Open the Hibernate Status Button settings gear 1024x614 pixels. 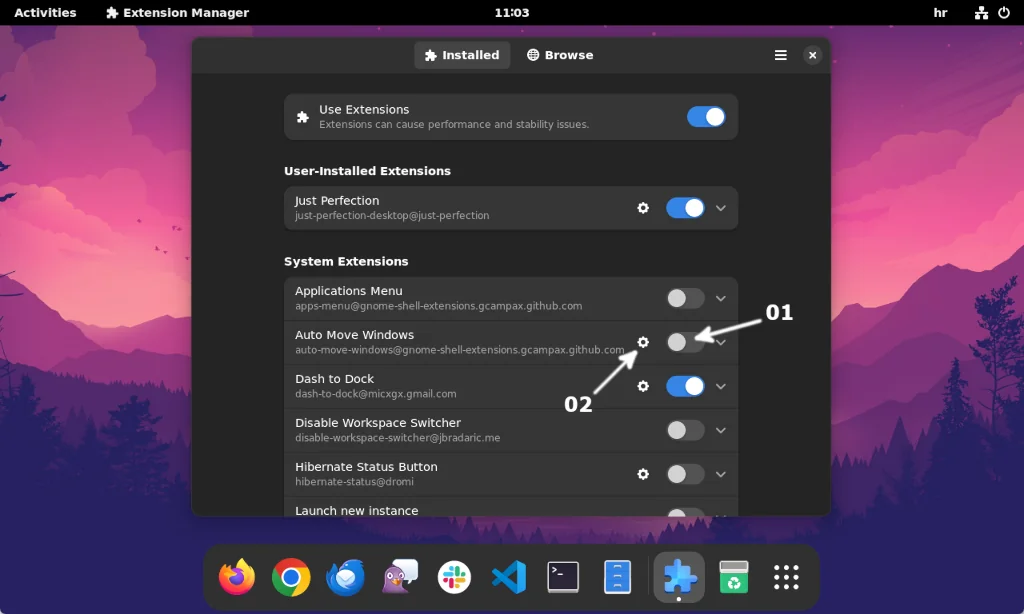coord(643,474)
